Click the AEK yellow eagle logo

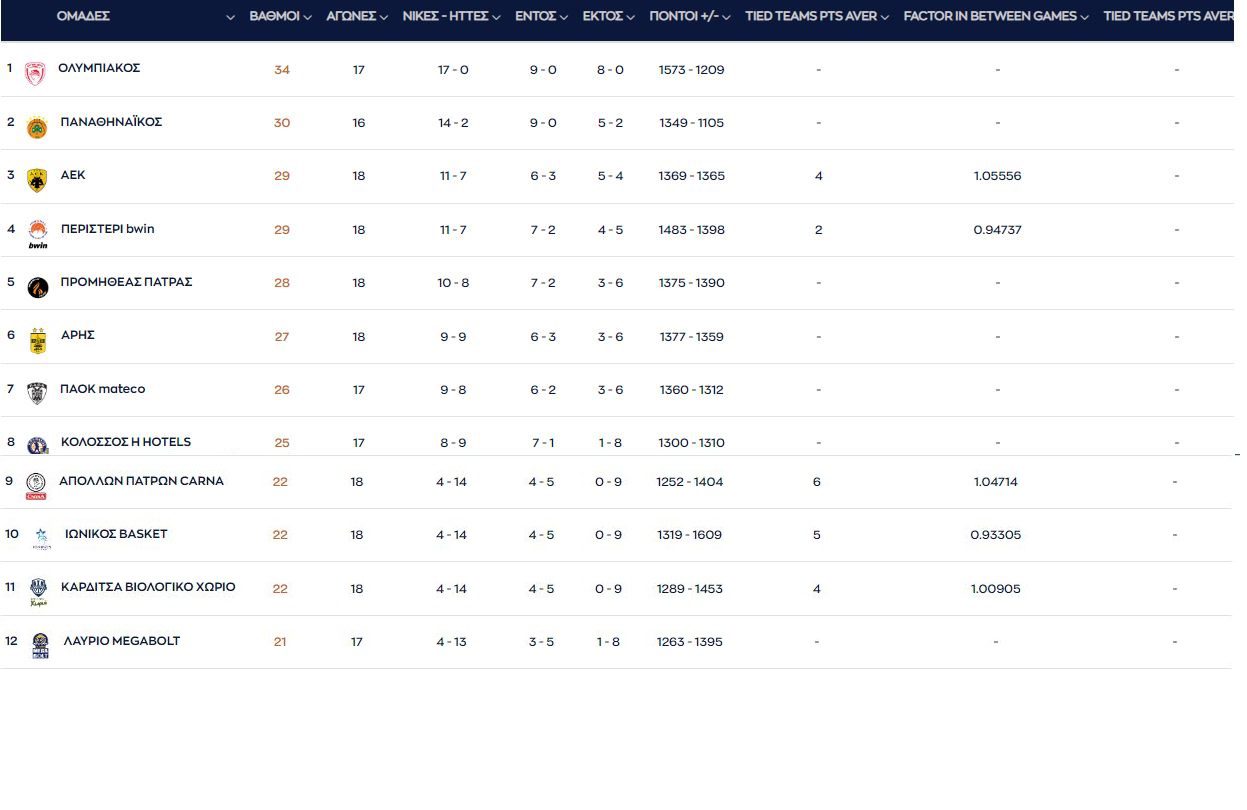[37, 180]
